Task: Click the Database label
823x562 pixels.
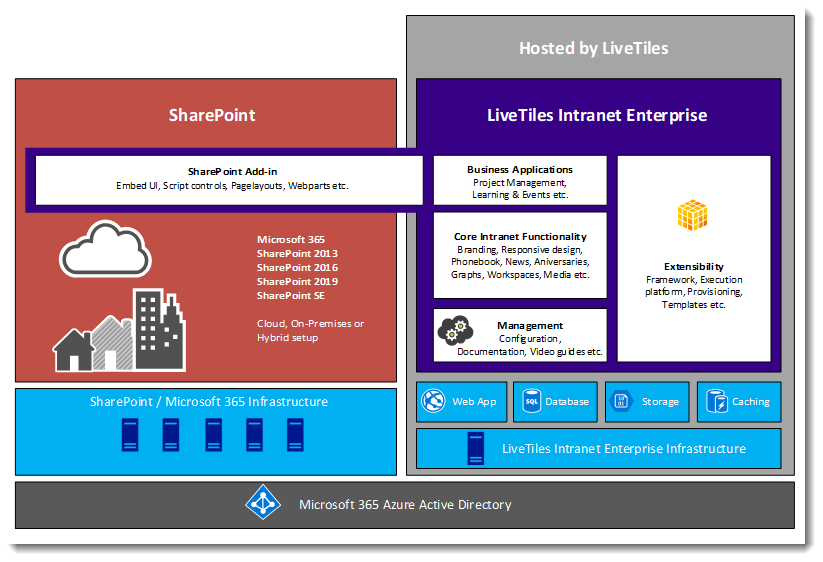Action: click(567, 401)
